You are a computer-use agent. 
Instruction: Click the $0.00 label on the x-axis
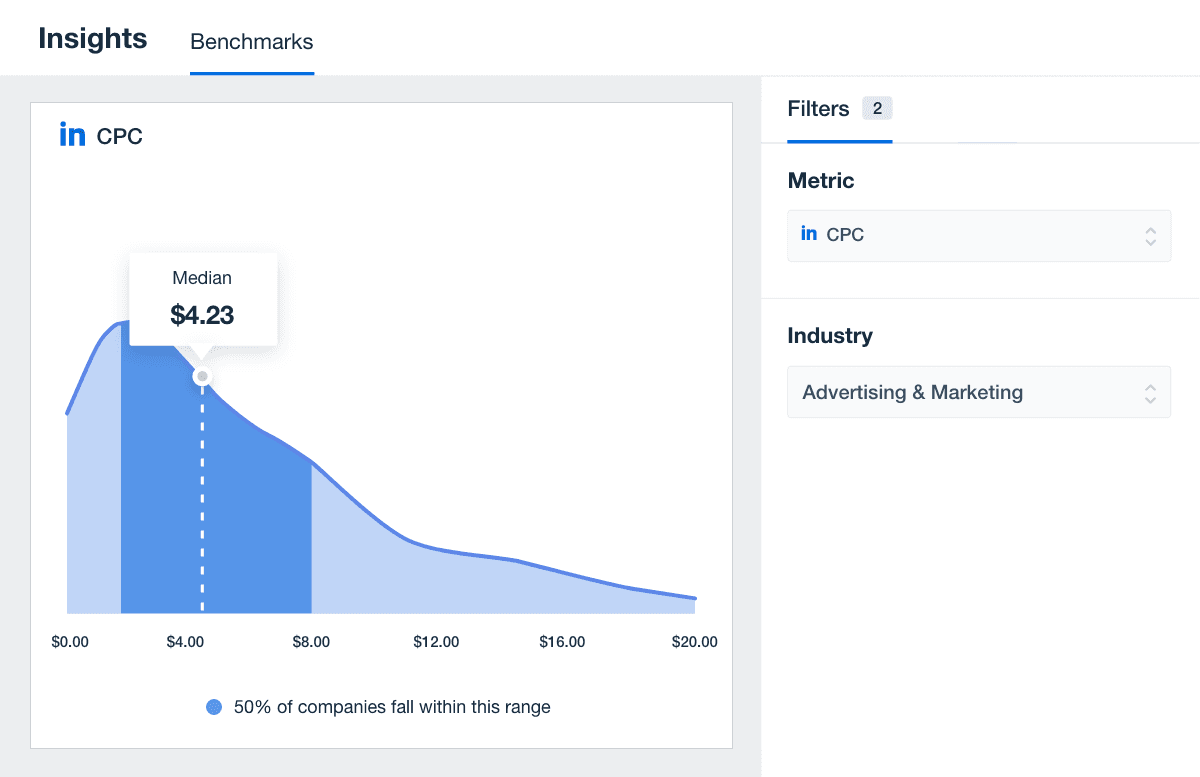[70, 641]
